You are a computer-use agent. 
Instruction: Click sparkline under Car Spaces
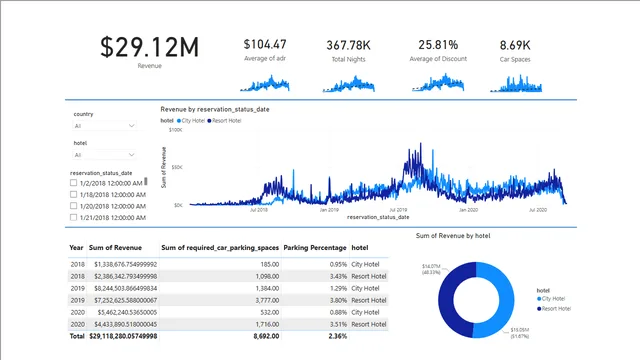tap(516, 83)
